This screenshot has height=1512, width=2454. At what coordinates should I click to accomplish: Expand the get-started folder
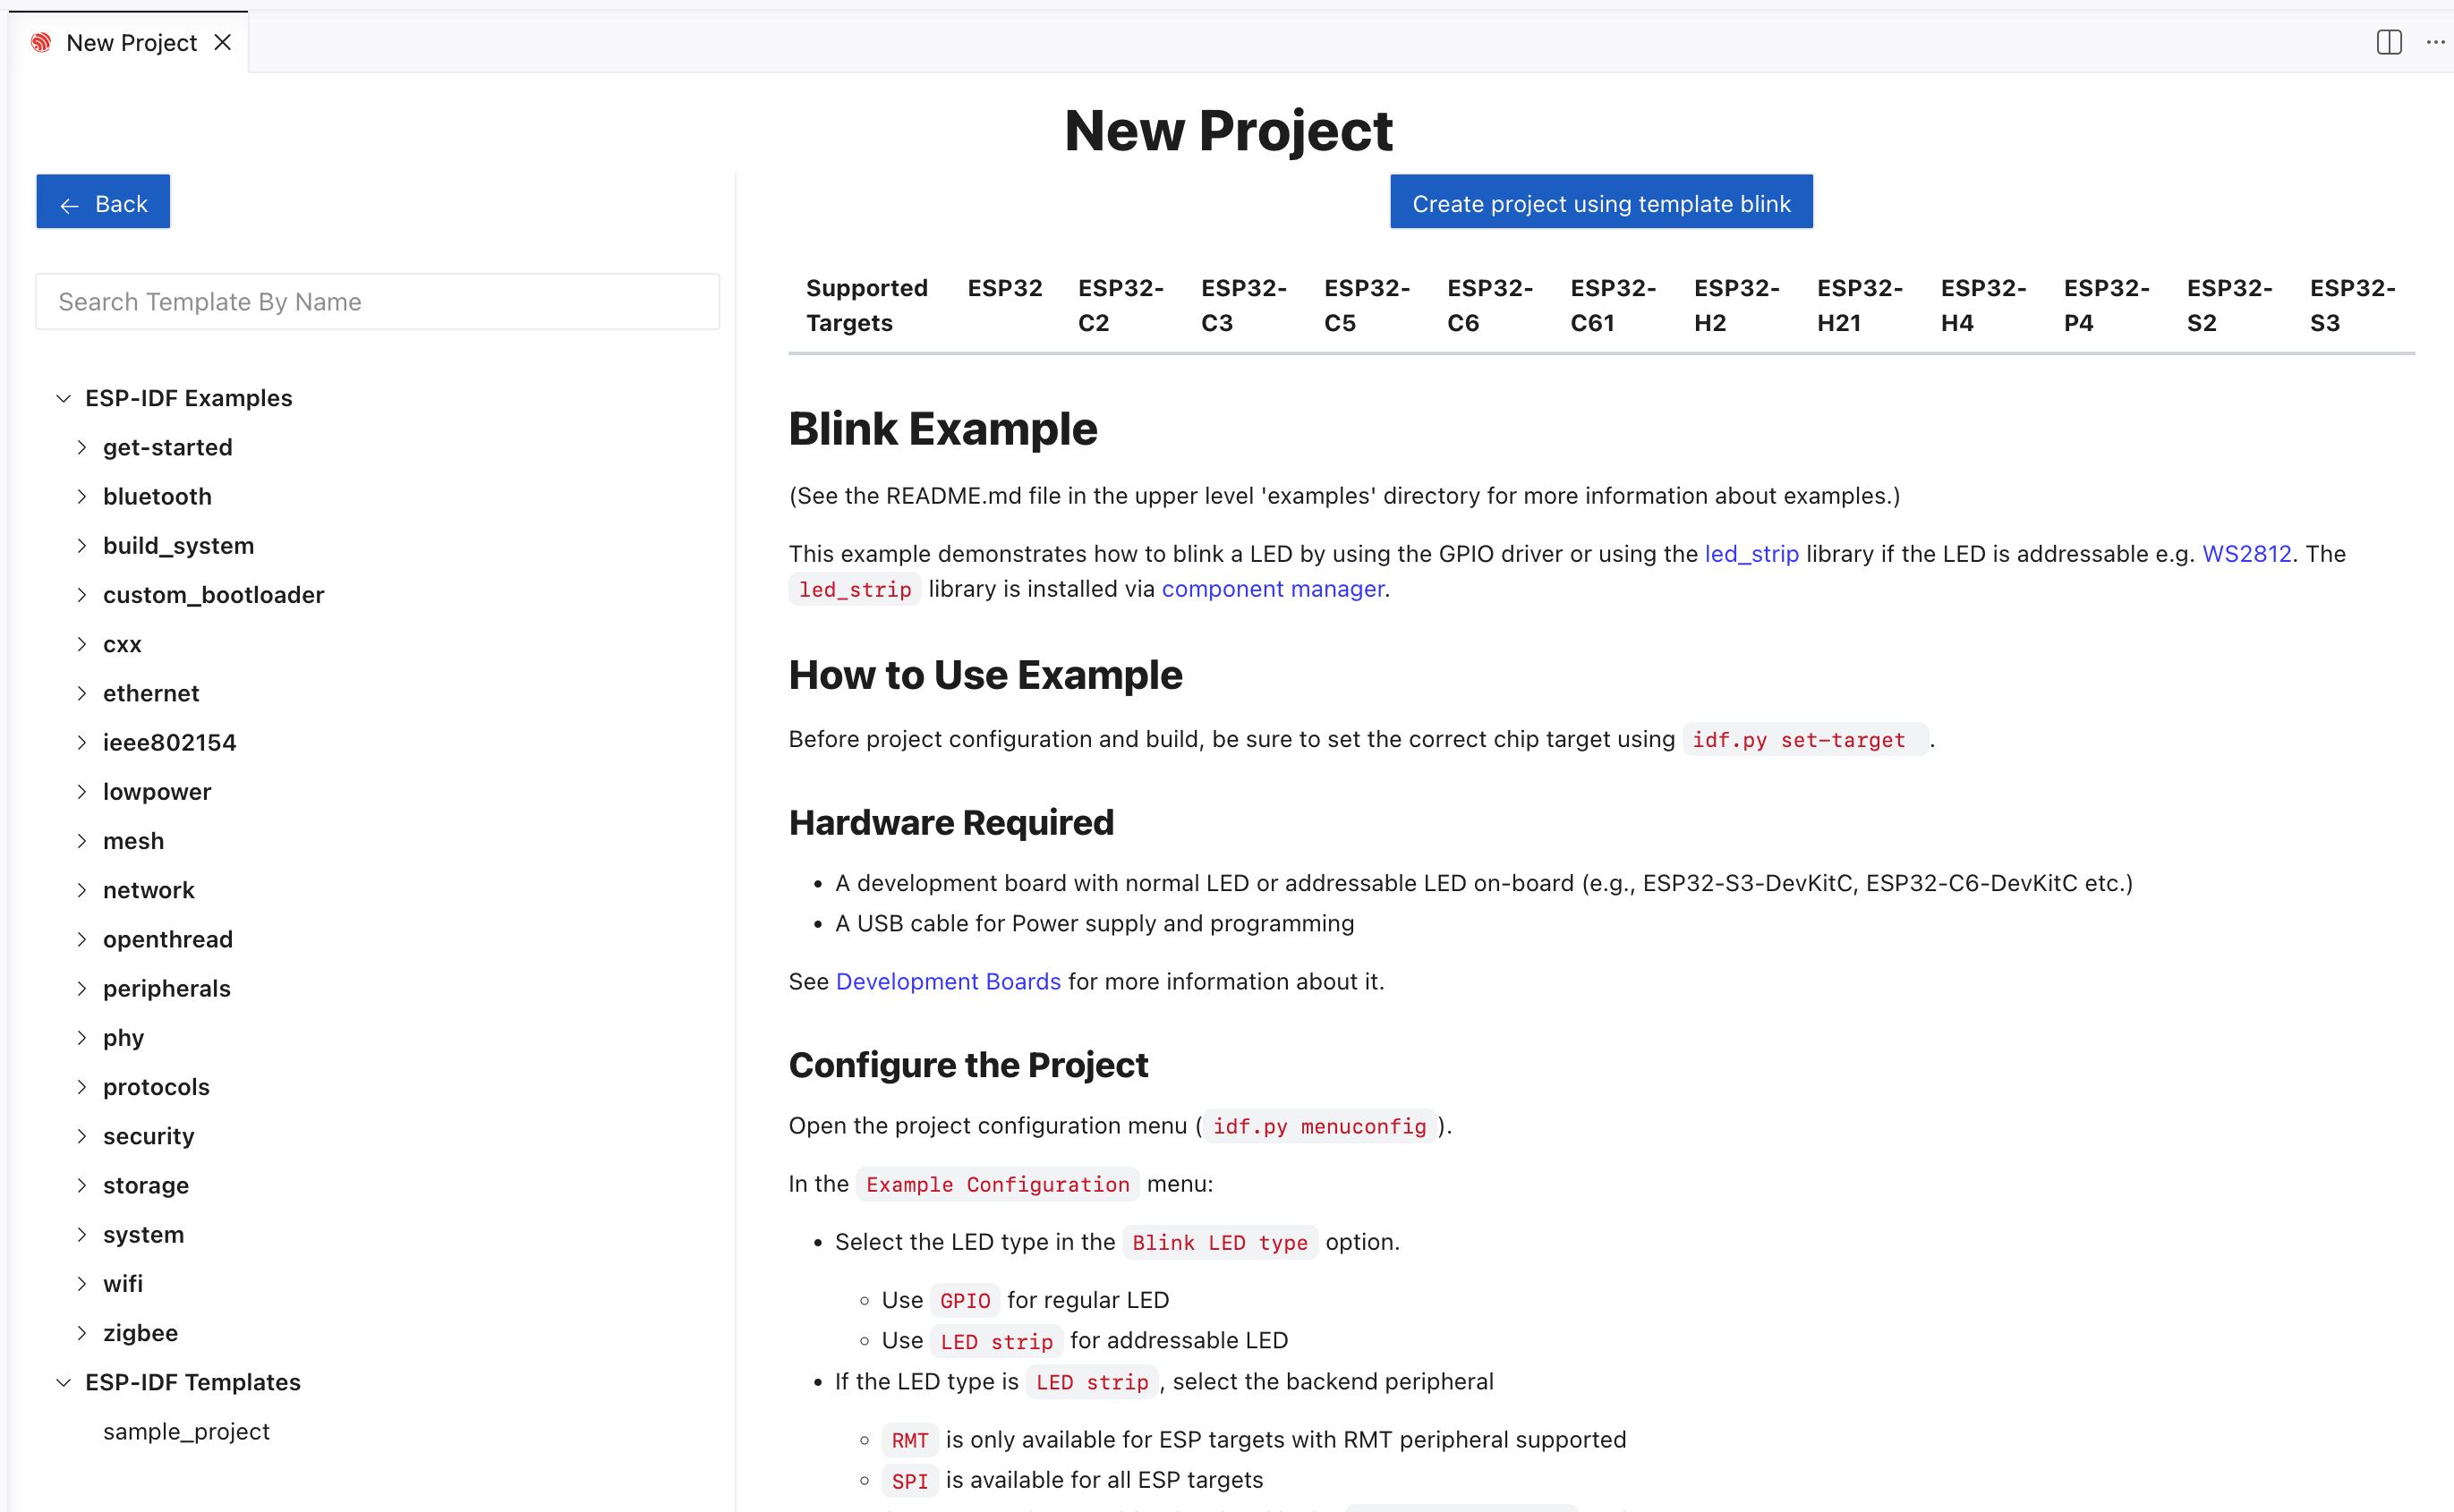82,447
